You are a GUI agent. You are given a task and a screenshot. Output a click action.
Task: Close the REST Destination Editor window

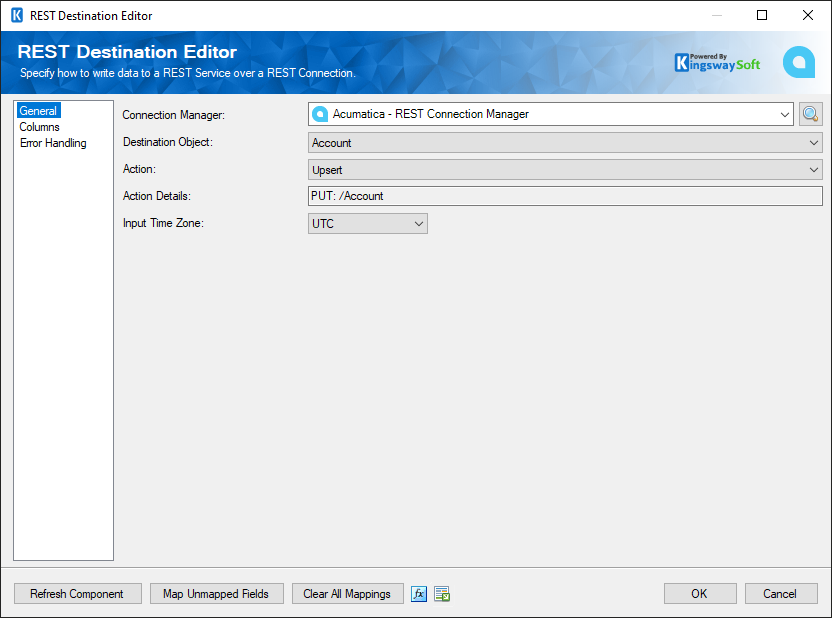(808, 15)
